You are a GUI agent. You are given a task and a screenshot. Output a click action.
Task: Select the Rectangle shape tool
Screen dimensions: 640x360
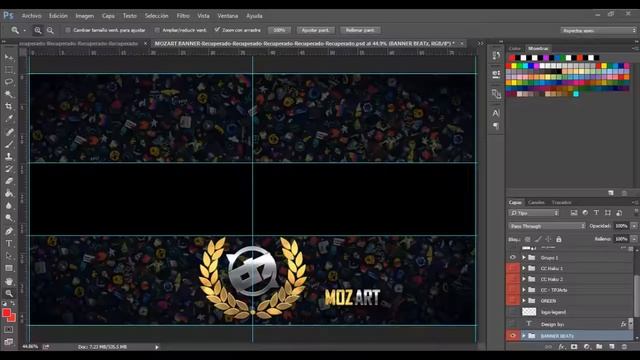[9, 268]
